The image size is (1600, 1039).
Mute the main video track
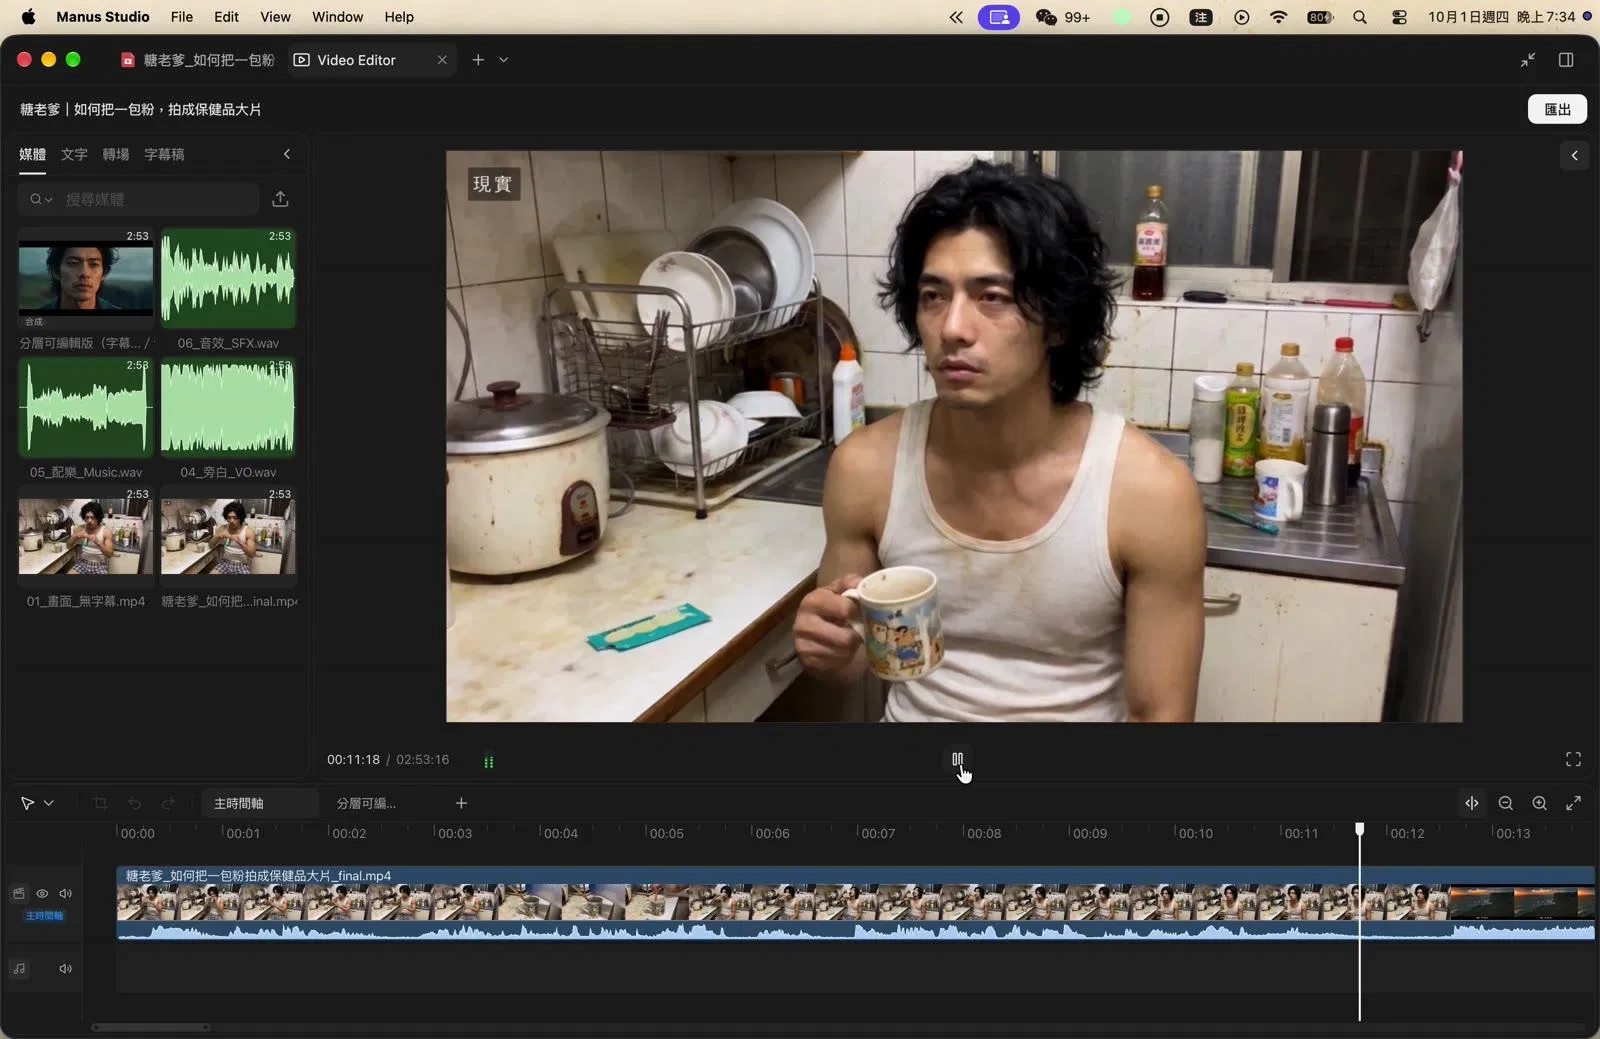pos(66,894)
